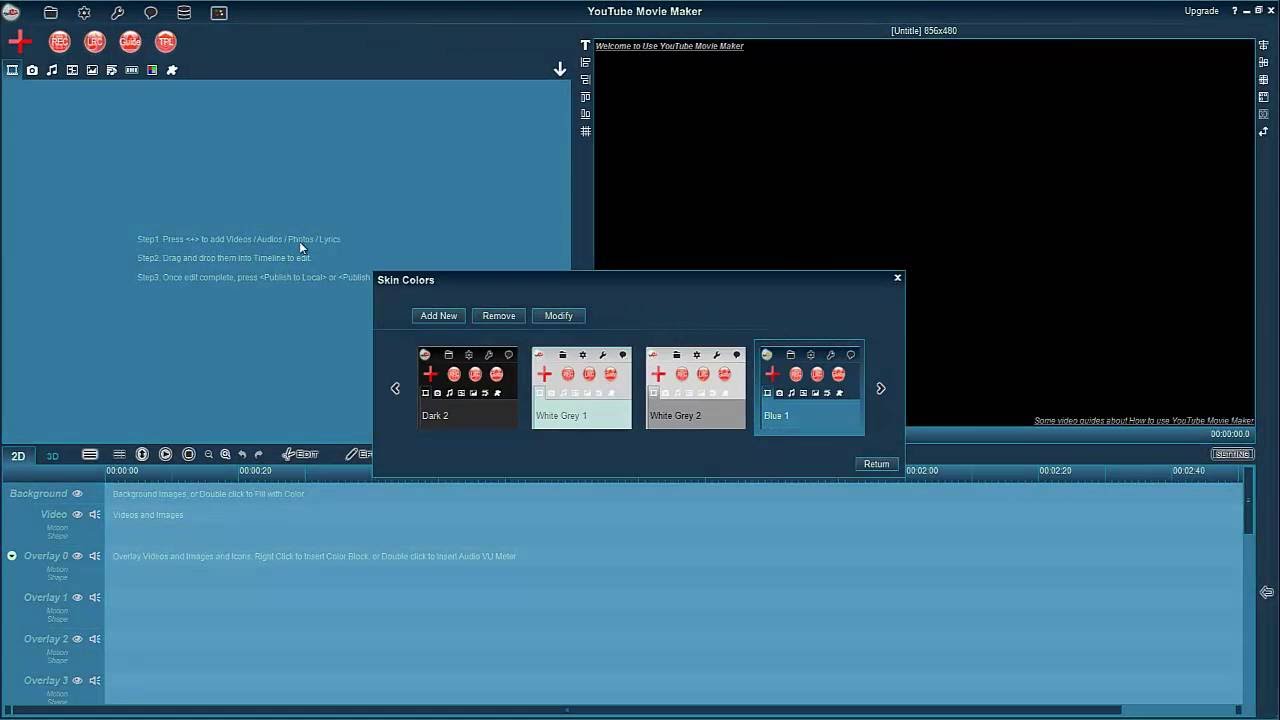Click the timeline stop button

click(188, 454)
